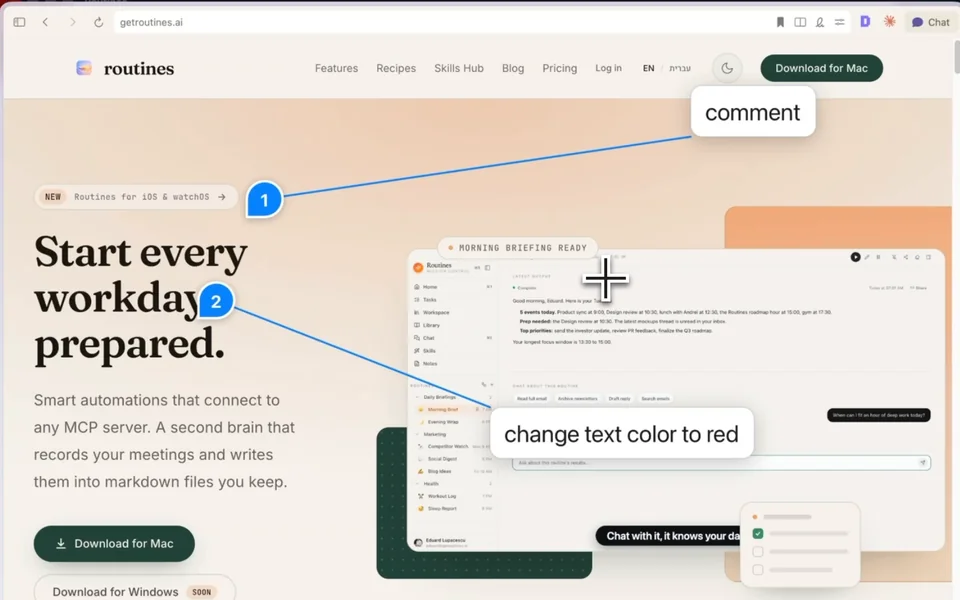The image size is (960, 600).
Task: Open the browser Chat panel
Action: pyautogui.click(x=931, y=22)
